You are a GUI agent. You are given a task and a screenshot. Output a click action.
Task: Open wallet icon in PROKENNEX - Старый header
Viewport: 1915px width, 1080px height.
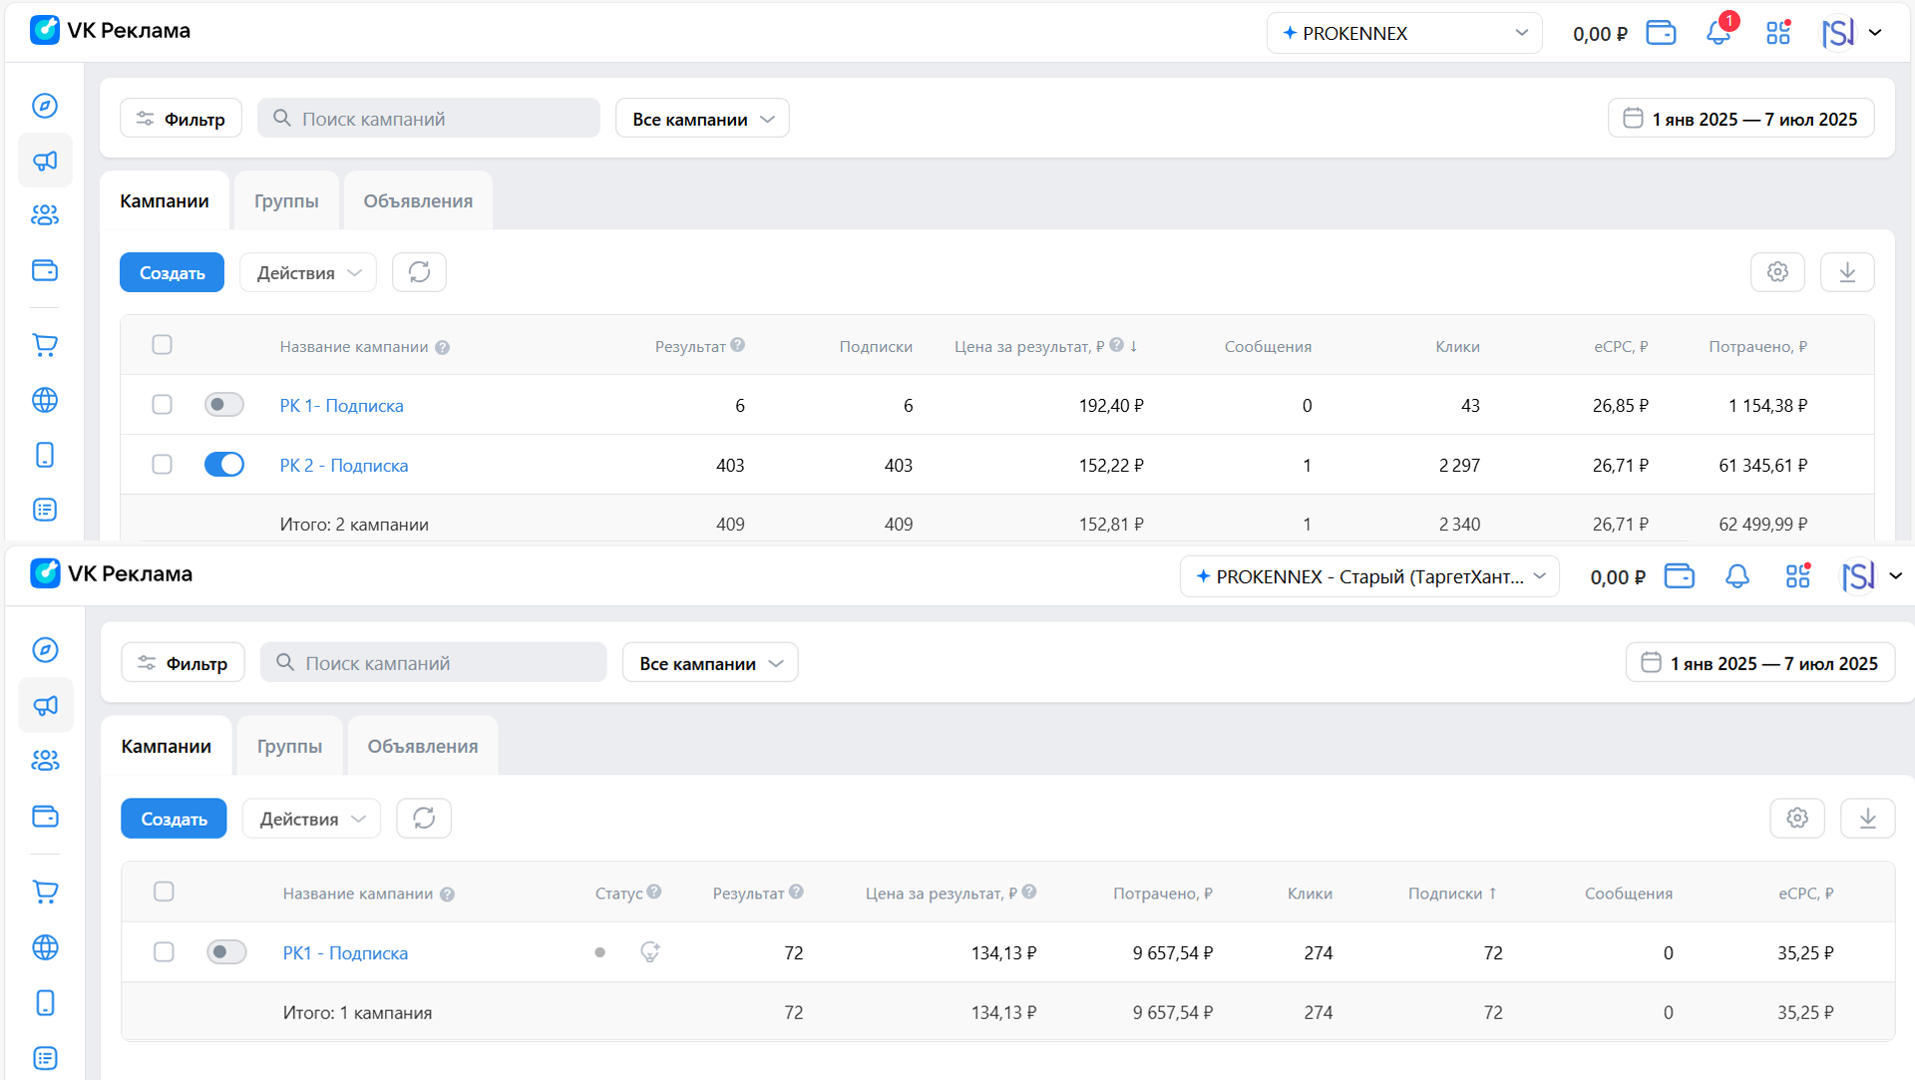tap(1679, 577)
